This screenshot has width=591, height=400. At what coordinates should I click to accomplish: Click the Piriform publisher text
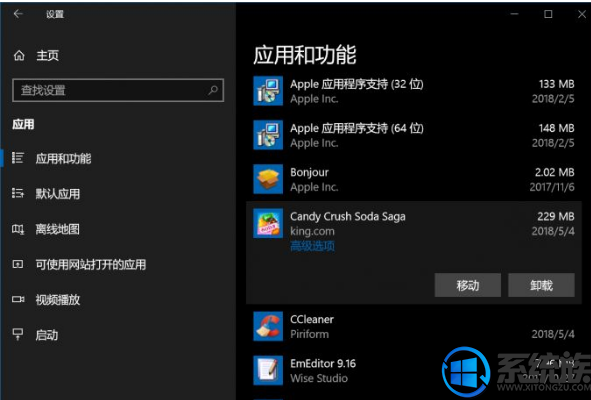[x=309, y=334]
